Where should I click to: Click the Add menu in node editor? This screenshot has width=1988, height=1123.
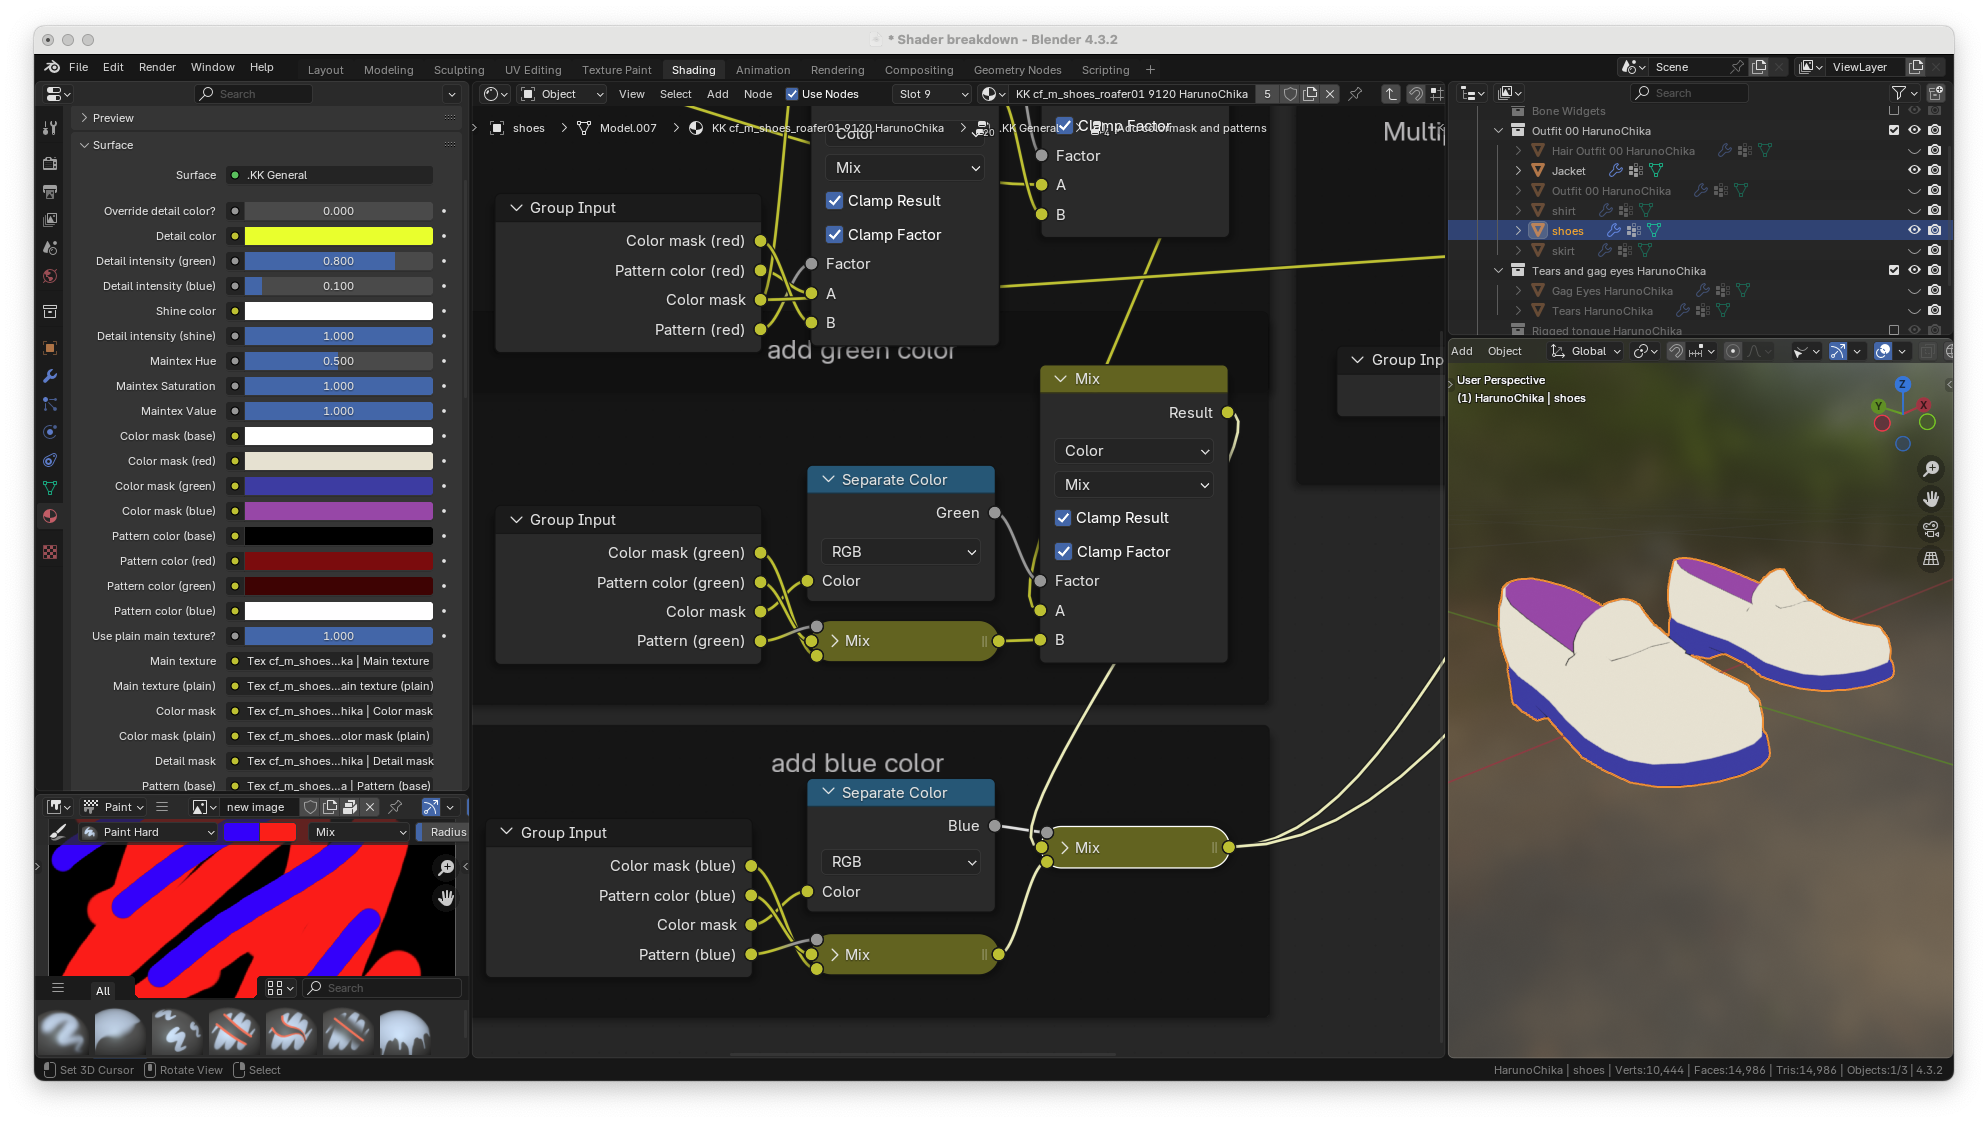(717, 94)
